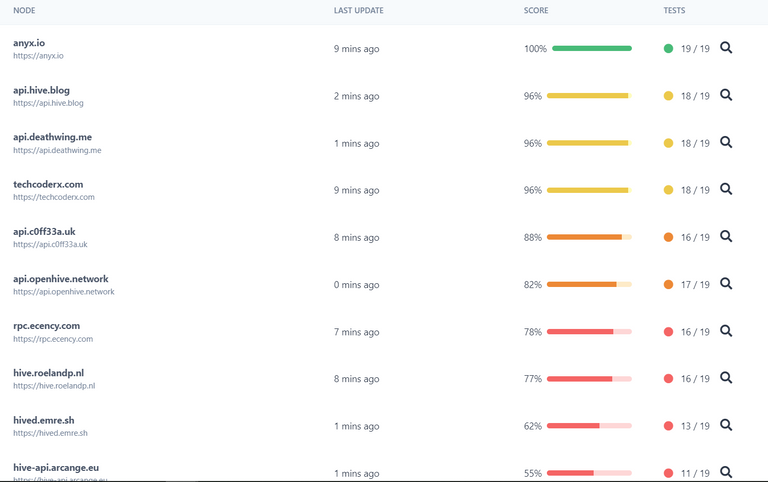768x482 pixels.
Task: Follow the https://api.hive.blog URL
Action: 48,103
